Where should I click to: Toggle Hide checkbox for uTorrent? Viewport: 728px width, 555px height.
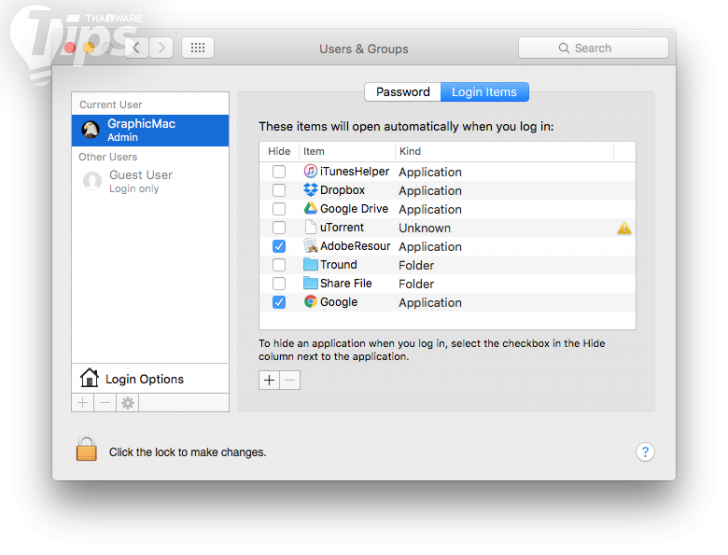point(279,227)
